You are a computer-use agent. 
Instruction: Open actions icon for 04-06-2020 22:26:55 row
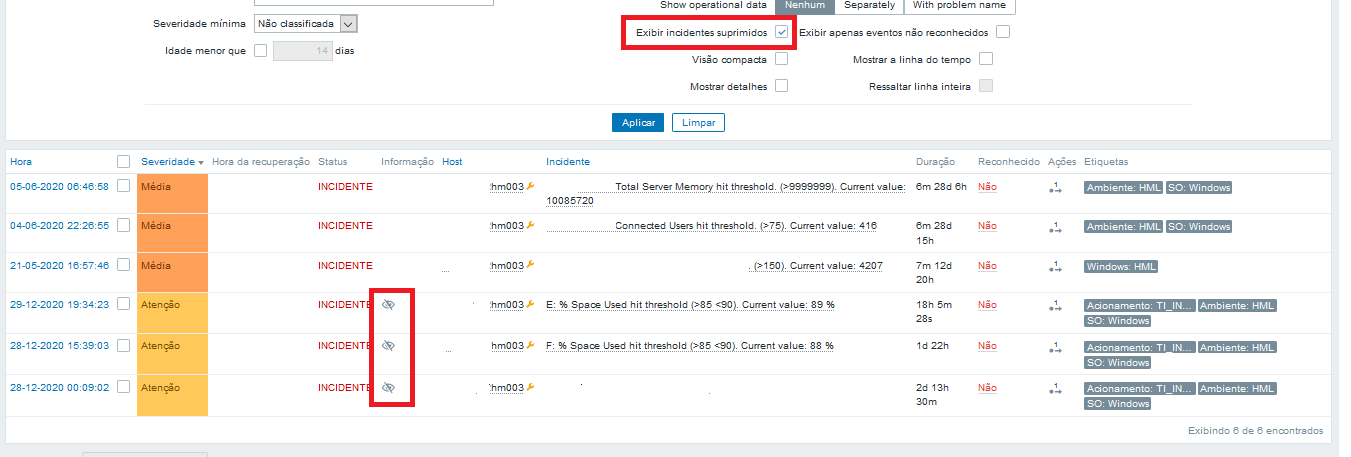point(1055,227)
